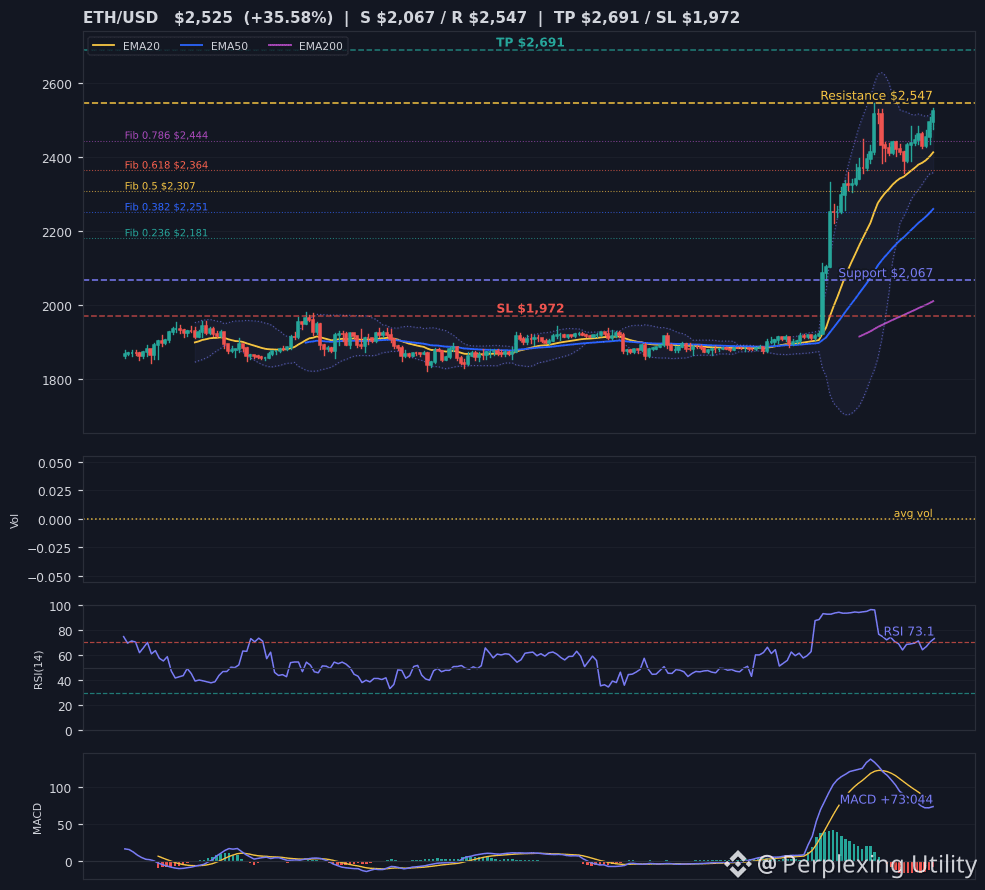Screen dimensions: 985x890
Task: Click the green 'TP $2,691' chart label
Action: tap(530, 42)
